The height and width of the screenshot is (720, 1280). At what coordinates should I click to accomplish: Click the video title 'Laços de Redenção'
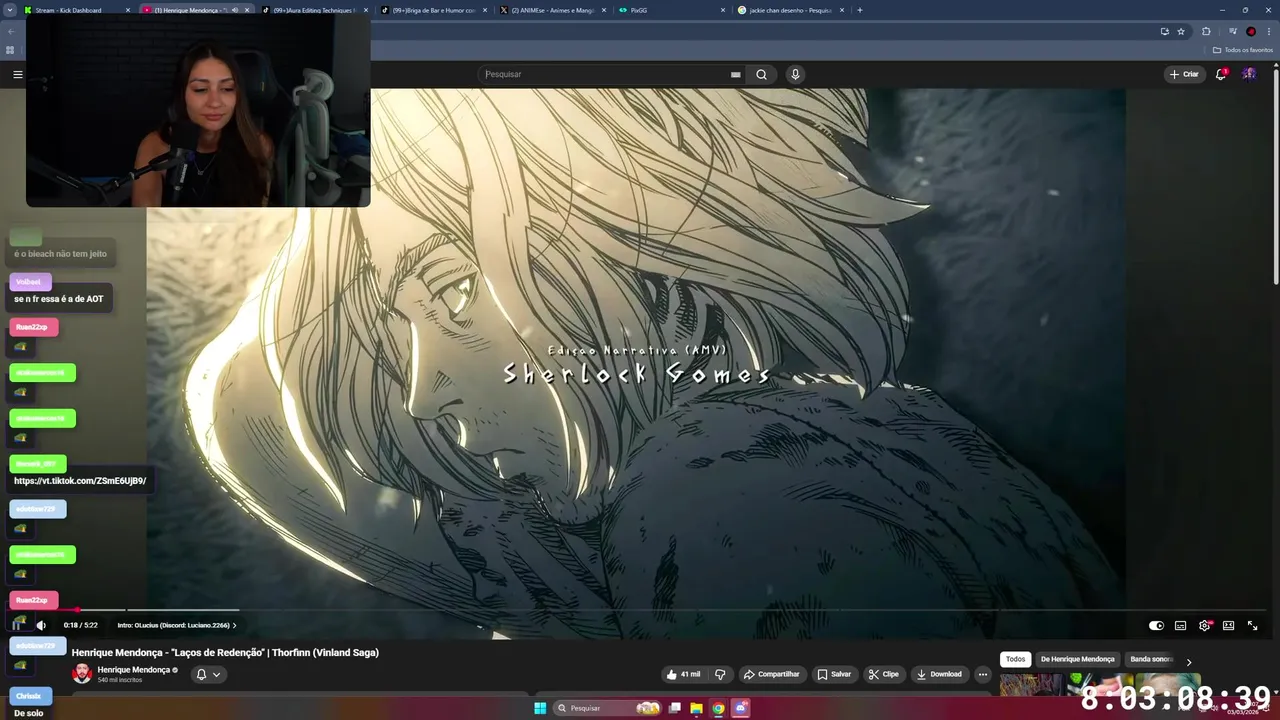pyautogui.click(x=225, y=653)
